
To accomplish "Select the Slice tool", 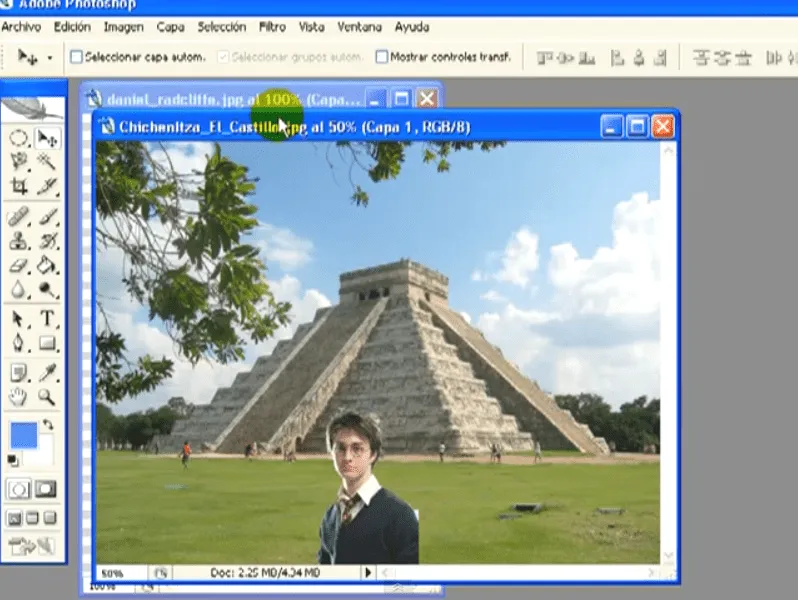I will pos(47,186).
